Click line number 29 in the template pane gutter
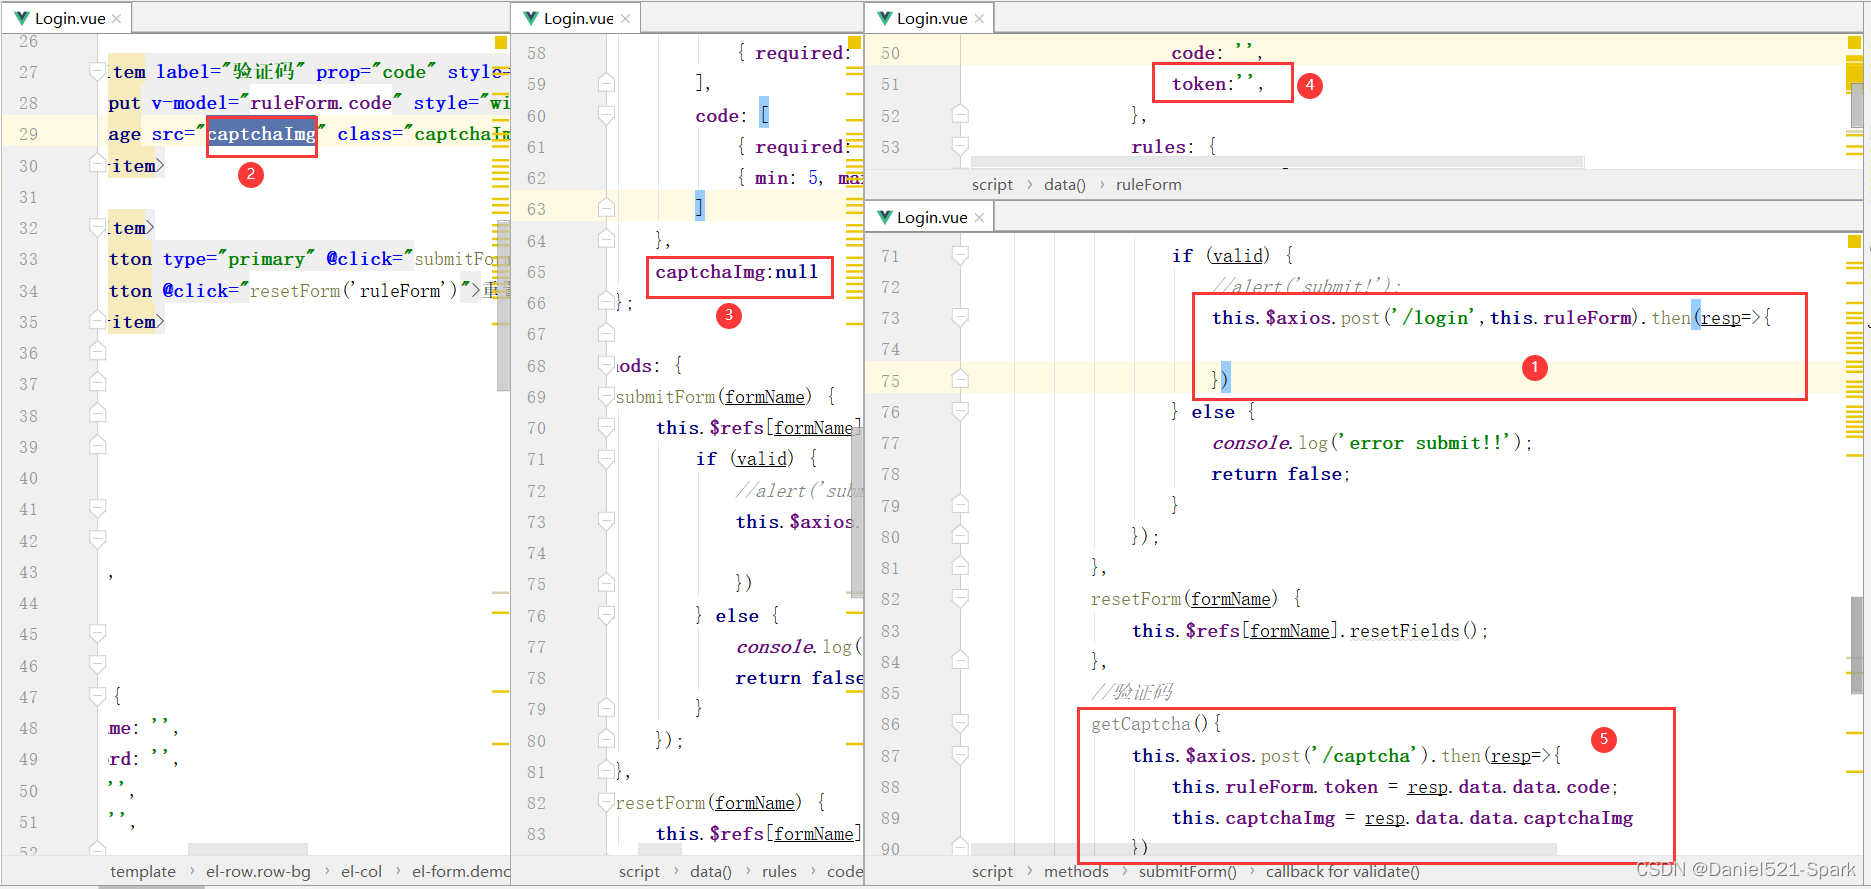1871x889 pixels. (x=28, y=134)
